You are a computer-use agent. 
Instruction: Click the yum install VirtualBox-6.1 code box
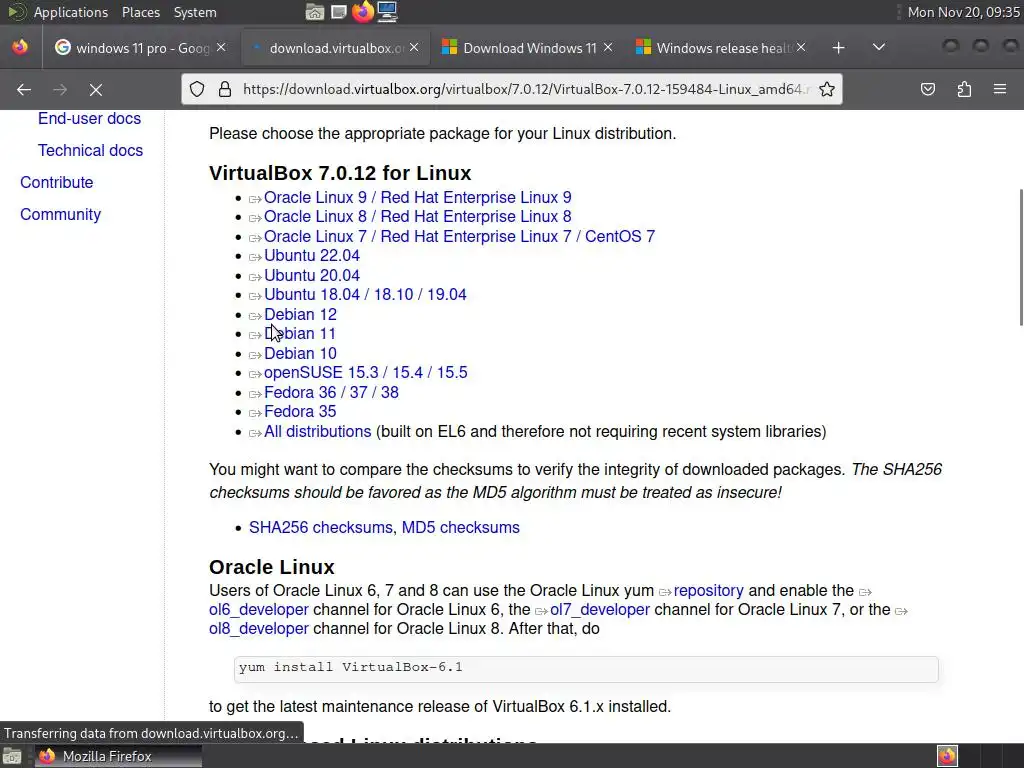coord(586,669)
